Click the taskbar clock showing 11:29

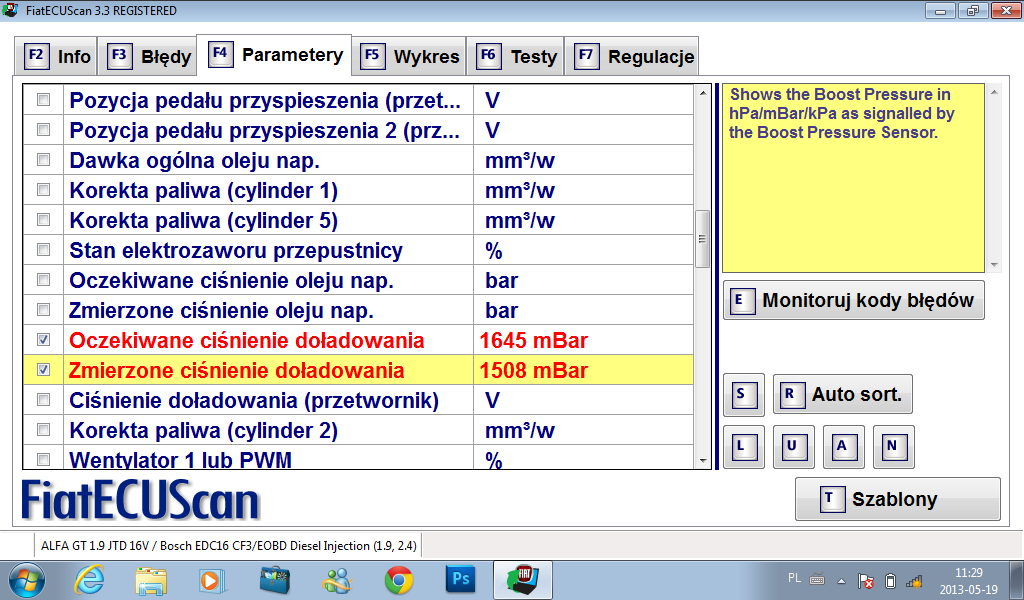(x=968, y=580)
